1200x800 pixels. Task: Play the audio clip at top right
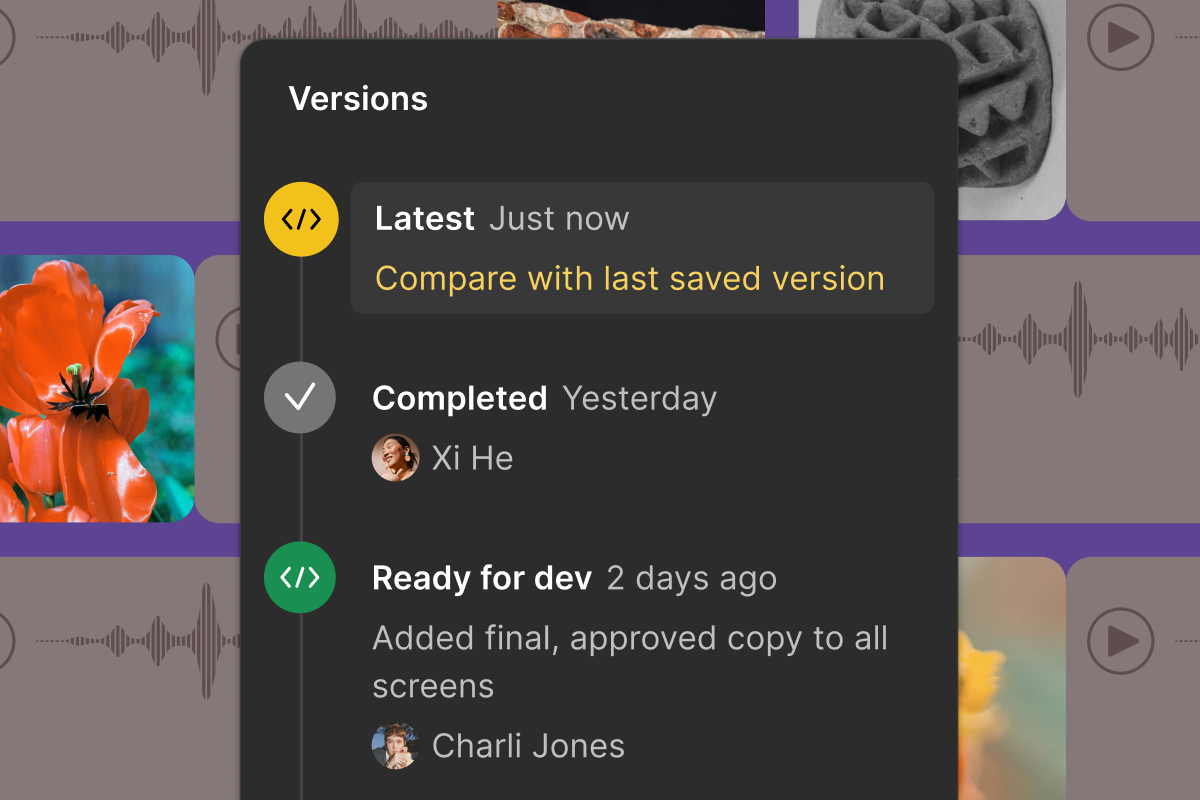[x=1120, y=37]
